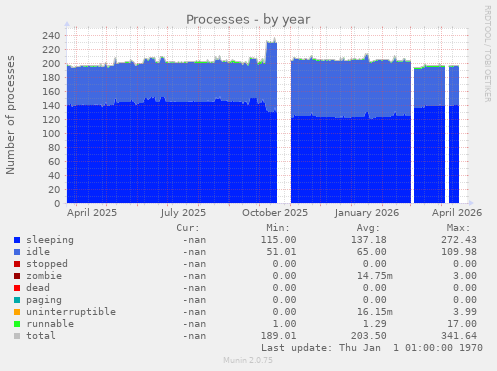Click the zombie avg value 14.75m
The height and width of the screenshot is (371, 497).
[375, 276]
